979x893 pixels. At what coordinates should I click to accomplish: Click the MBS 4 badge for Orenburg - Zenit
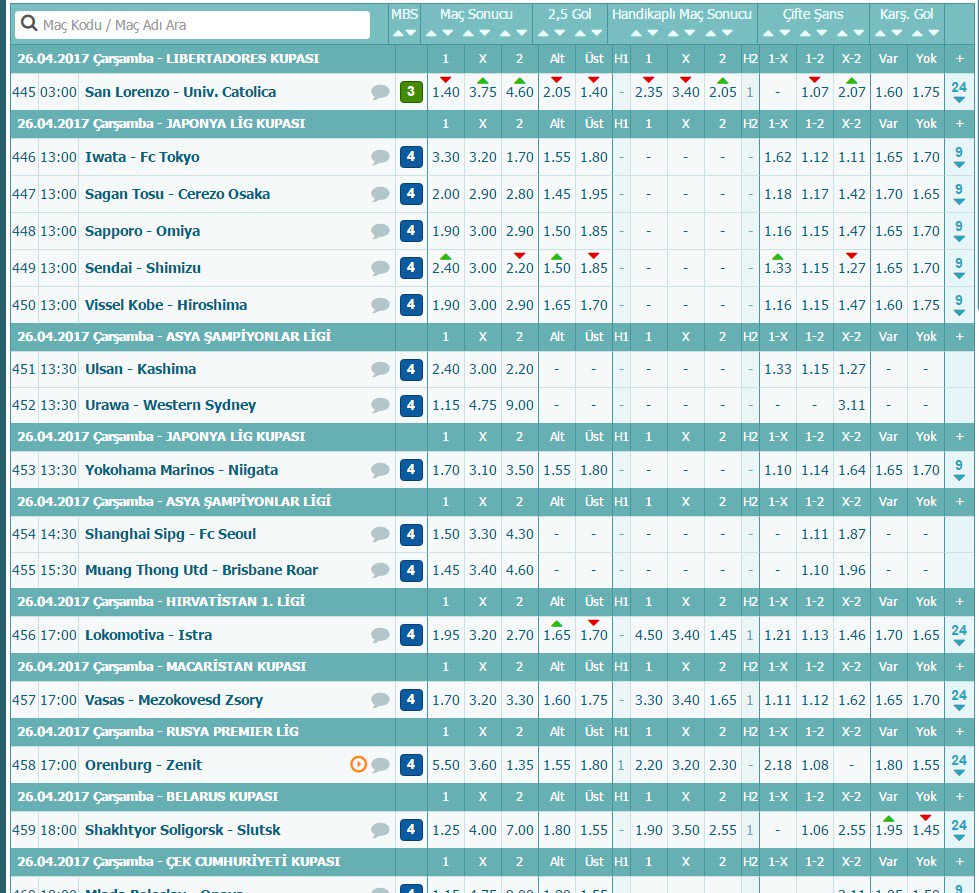click(x=411, y=764)
